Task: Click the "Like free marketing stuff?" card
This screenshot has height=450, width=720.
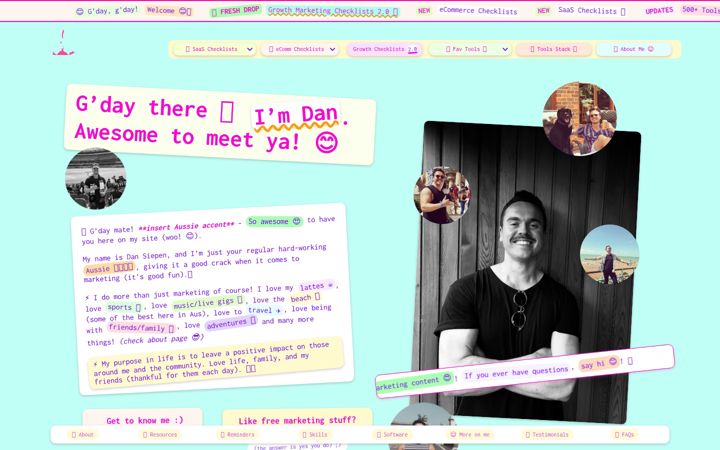Action: click(297, 419)
